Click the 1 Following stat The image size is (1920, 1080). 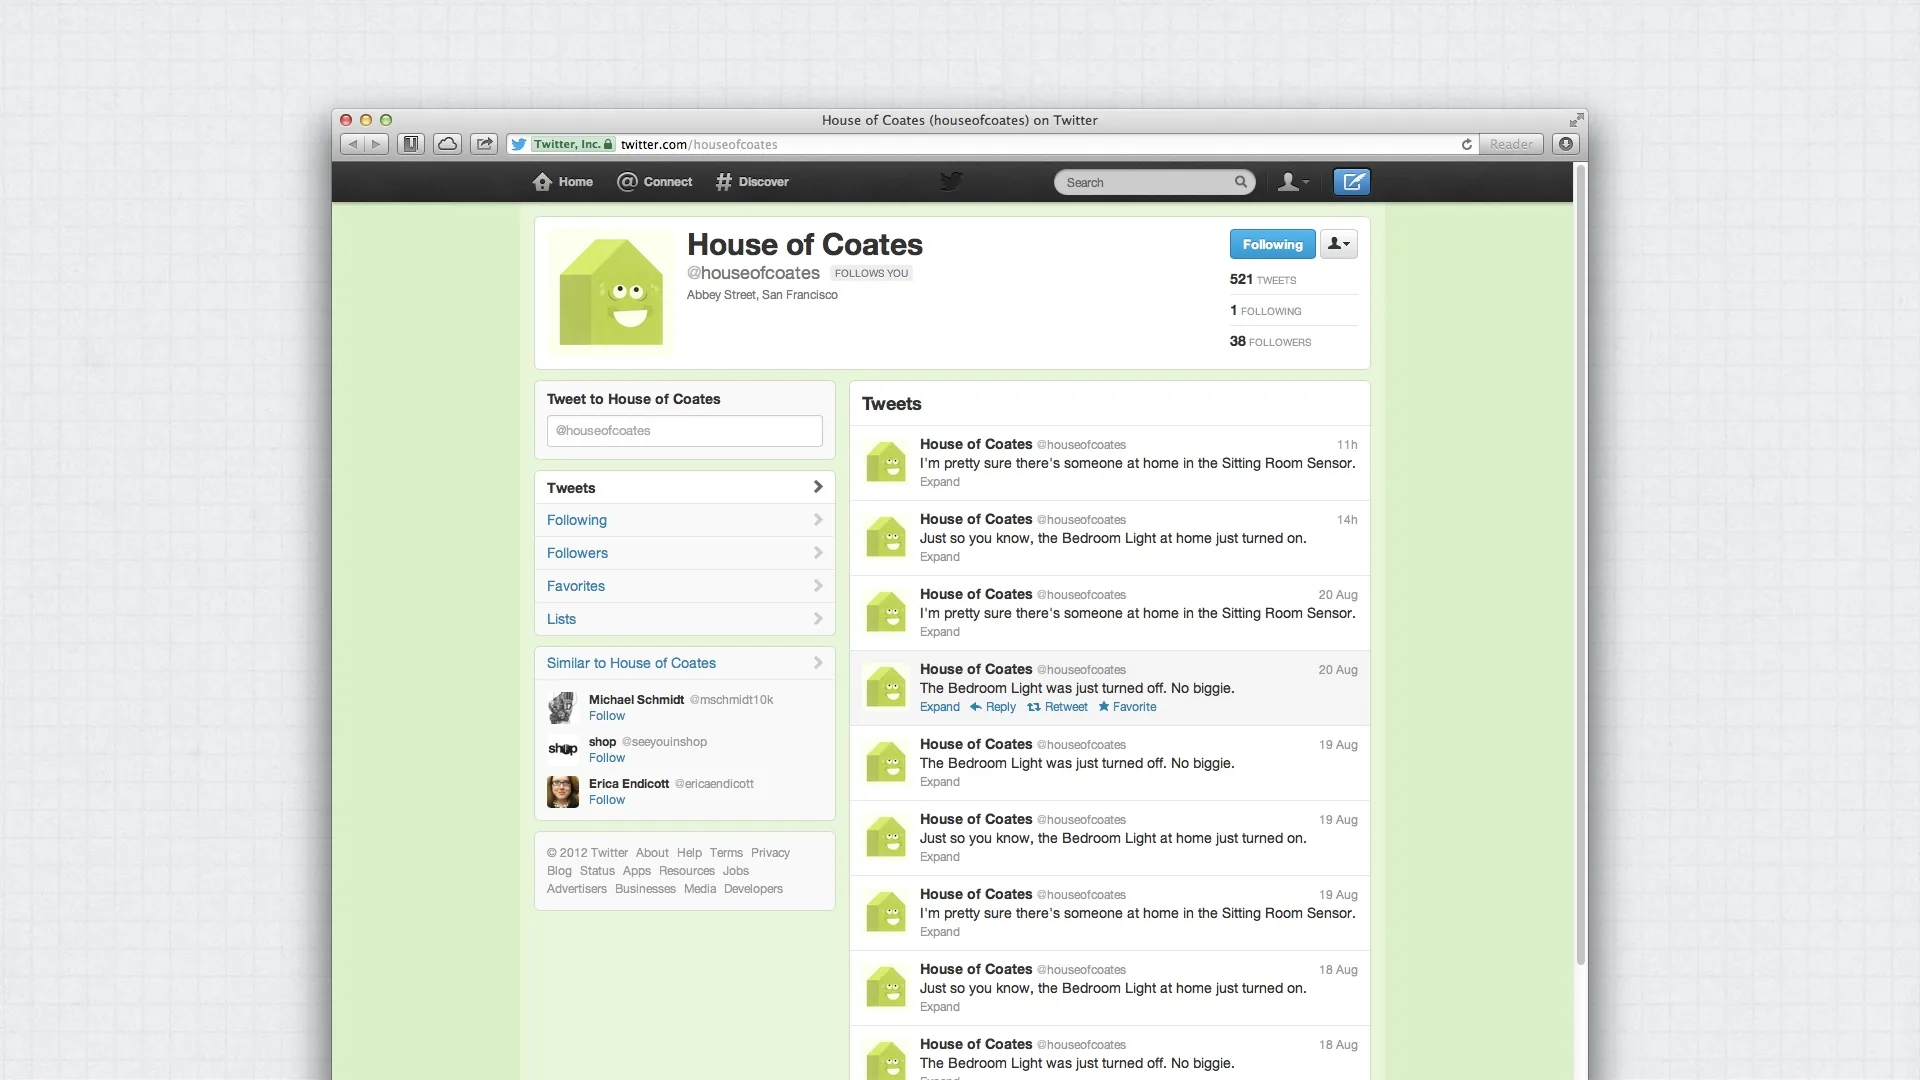pyautogui.click(x=1265, y=311)
